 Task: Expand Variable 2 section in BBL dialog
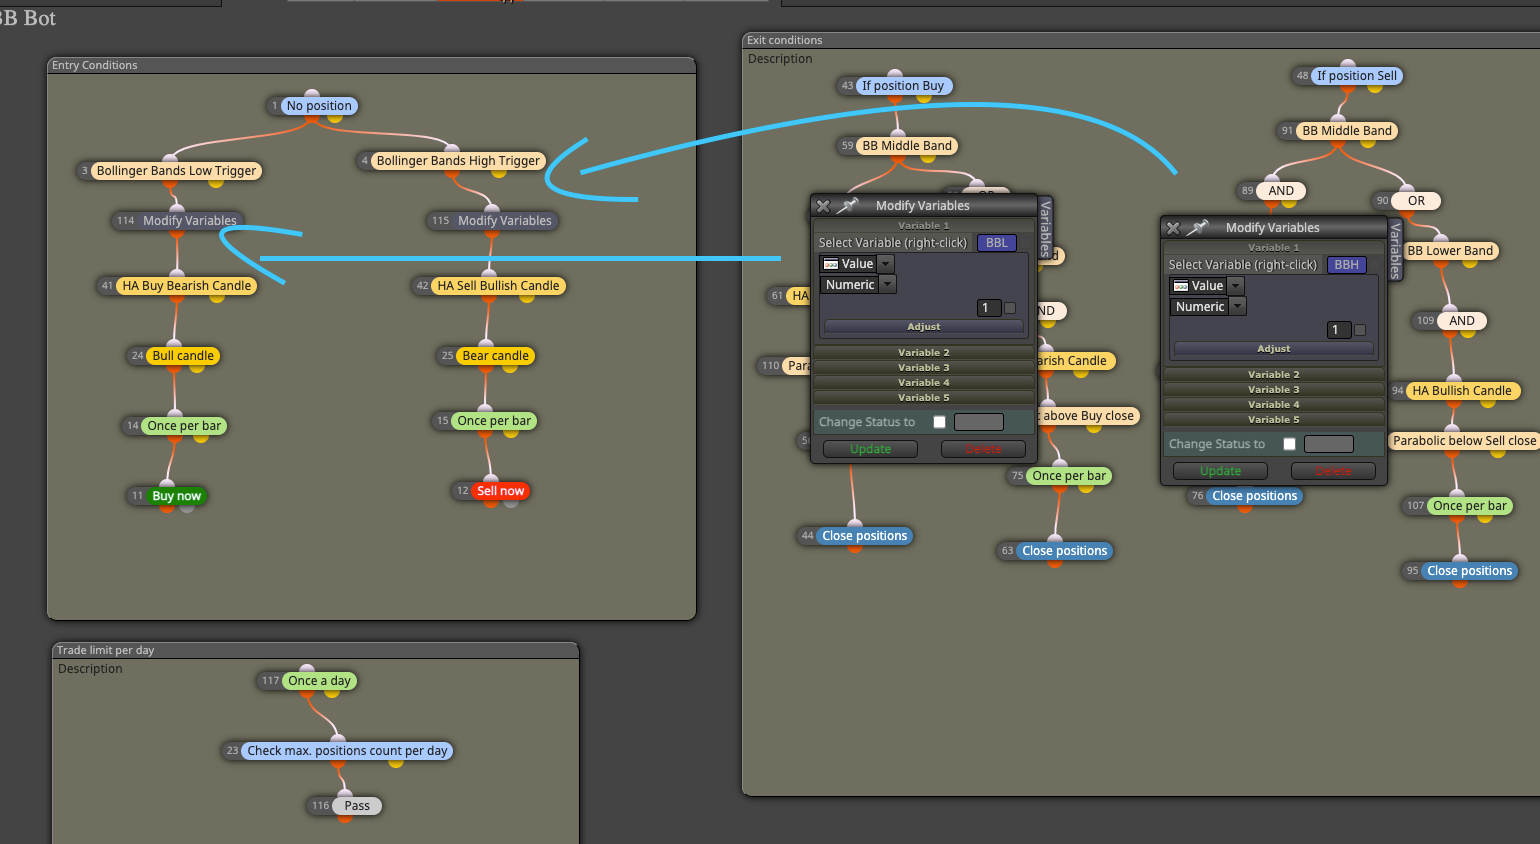pos(923,353)
